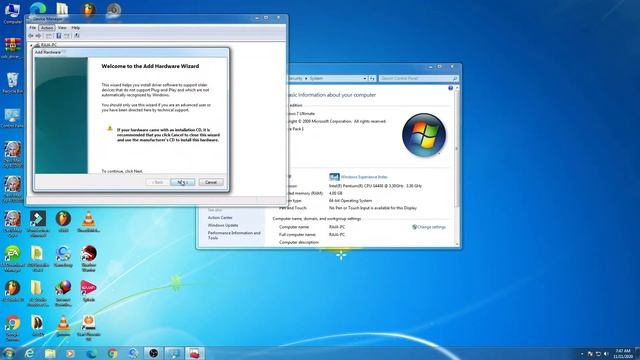Open the File menu in Device Manager
640x360 pixels.
33,28
